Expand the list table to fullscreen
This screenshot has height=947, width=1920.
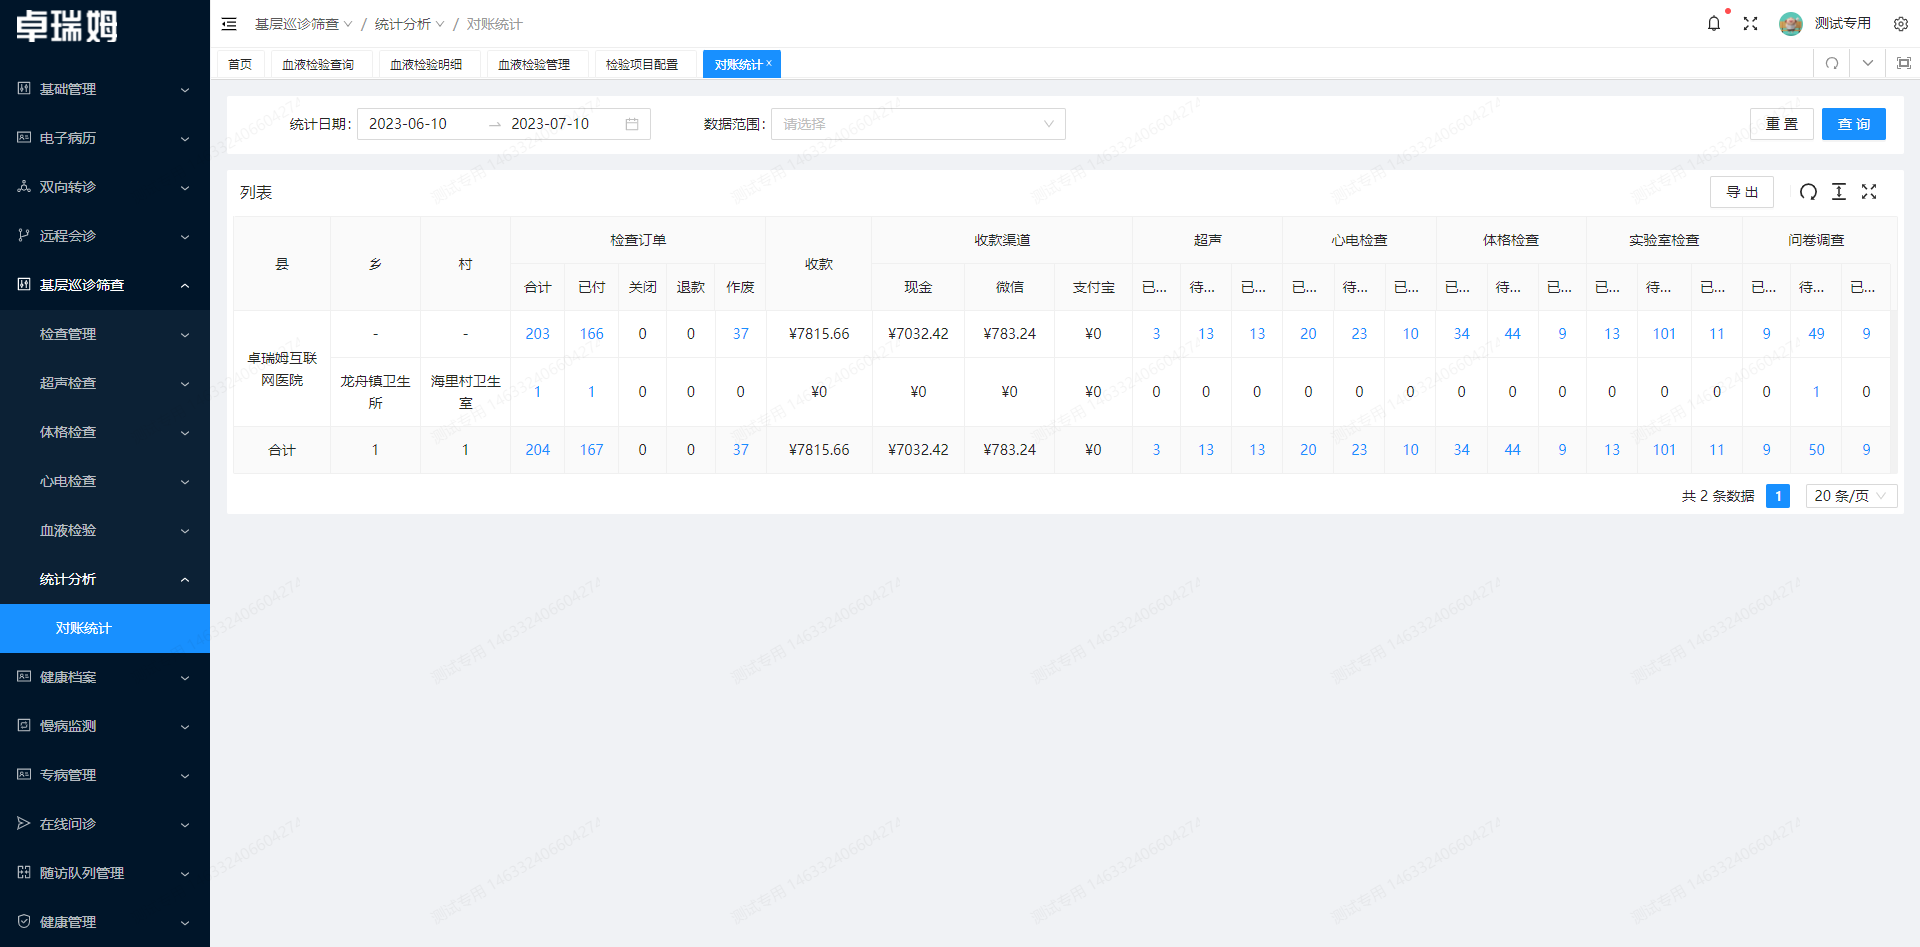click(x=1869, y=192)
